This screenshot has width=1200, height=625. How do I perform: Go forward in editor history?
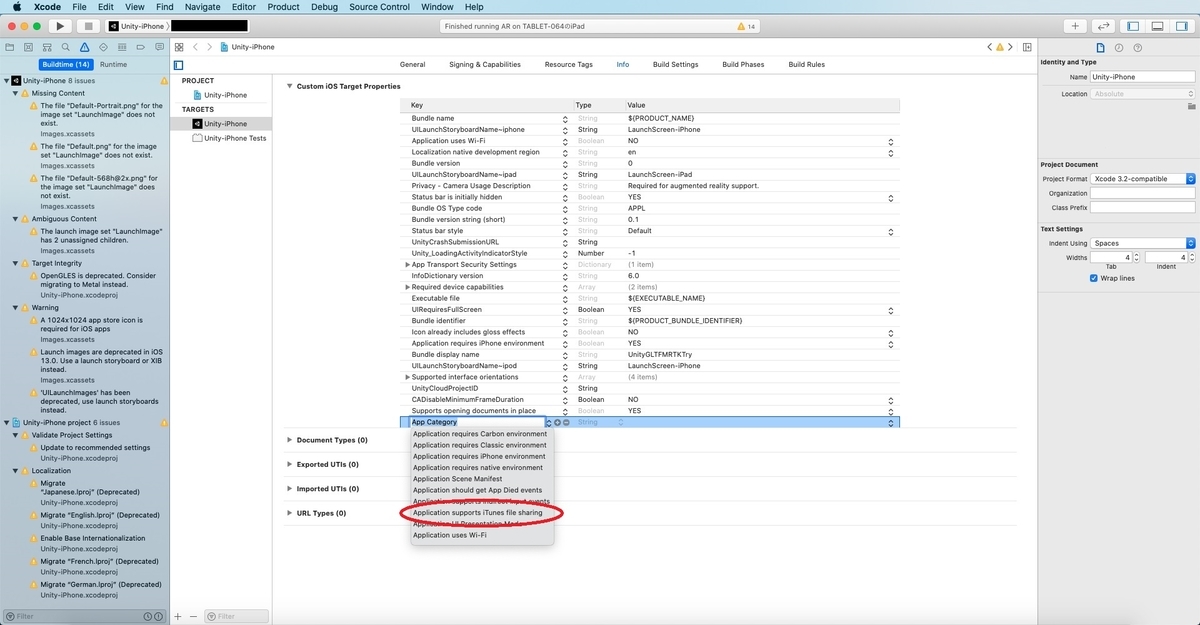tap(210, 47)
